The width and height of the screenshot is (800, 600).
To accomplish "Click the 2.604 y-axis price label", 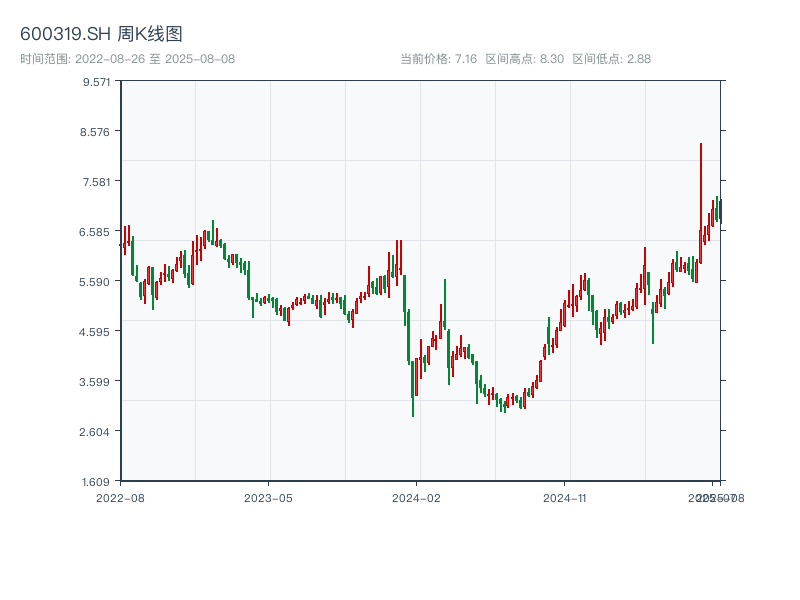I will (x=97, y=432).
